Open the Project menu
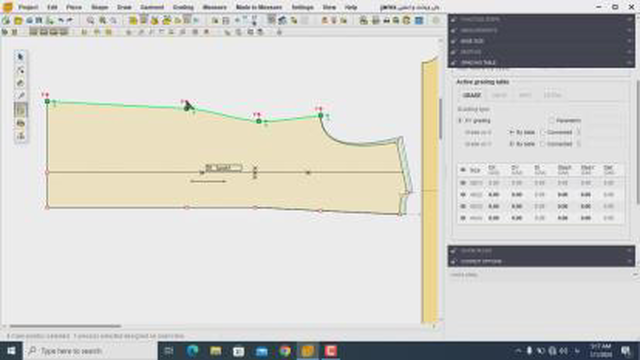640x360 pixels. (28, 7)
